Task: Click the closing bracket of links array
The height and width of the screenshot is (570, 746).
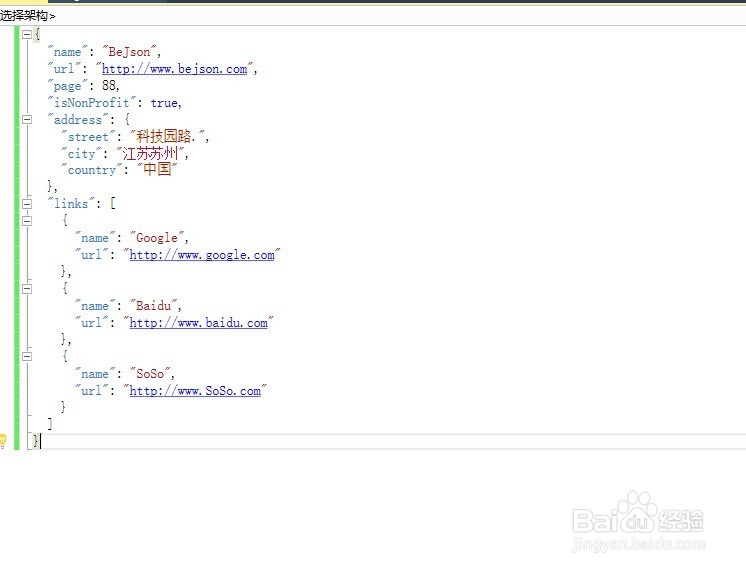Action: pyautogui.click(x=49, y=423)
